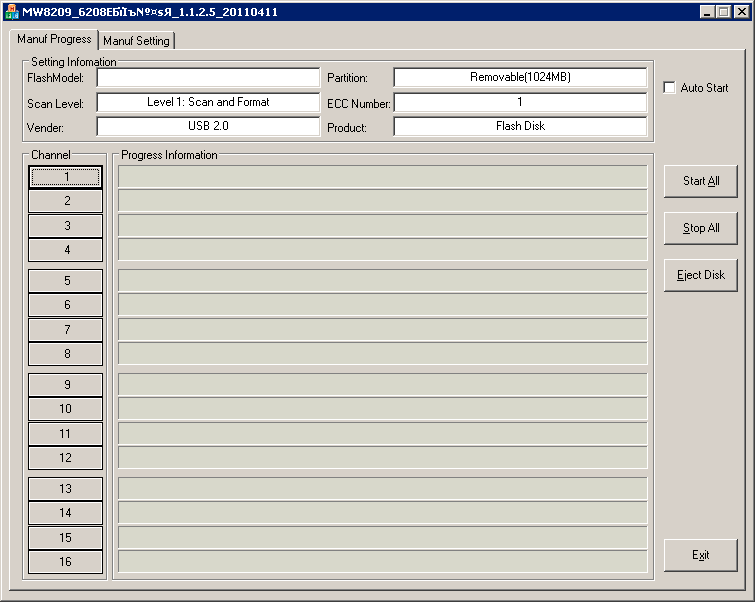The width and height of the screenshot is (755, 602).
Task: Click the Eject Disk button
Action: point(701,275)
